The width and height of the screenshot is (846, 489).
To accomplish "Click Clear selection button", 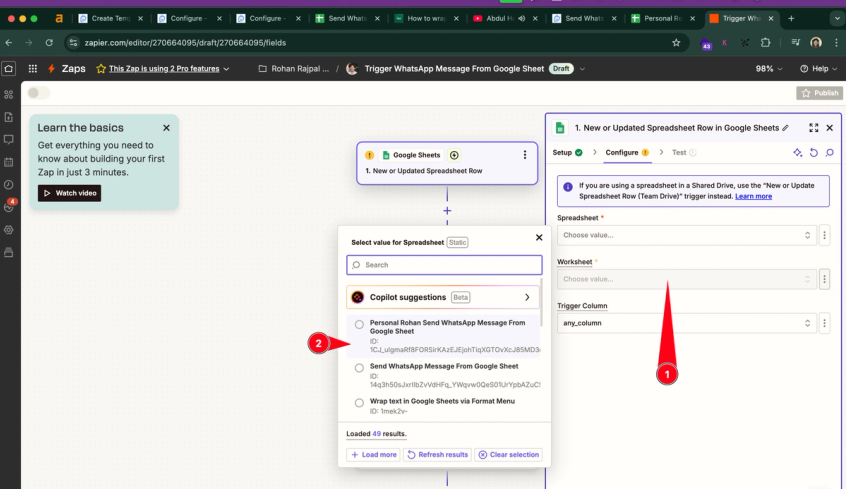I will pos(508,455).
